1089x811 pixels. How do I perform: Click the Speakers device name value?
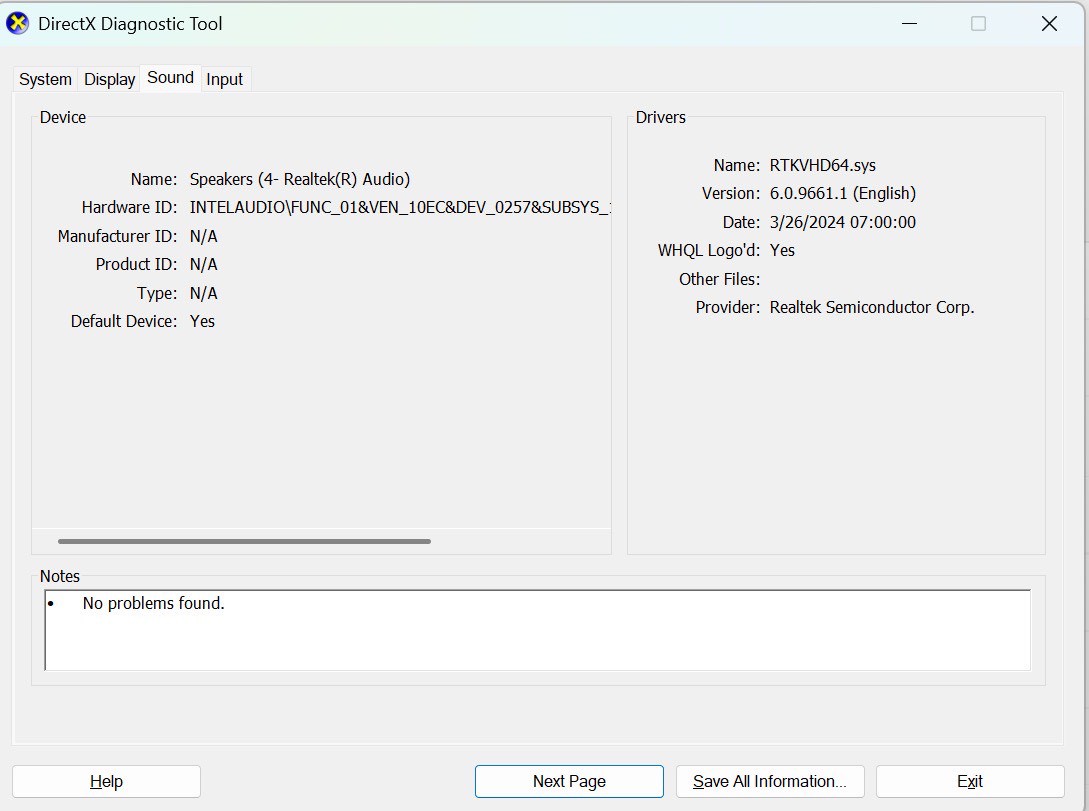tap(301, 179)
